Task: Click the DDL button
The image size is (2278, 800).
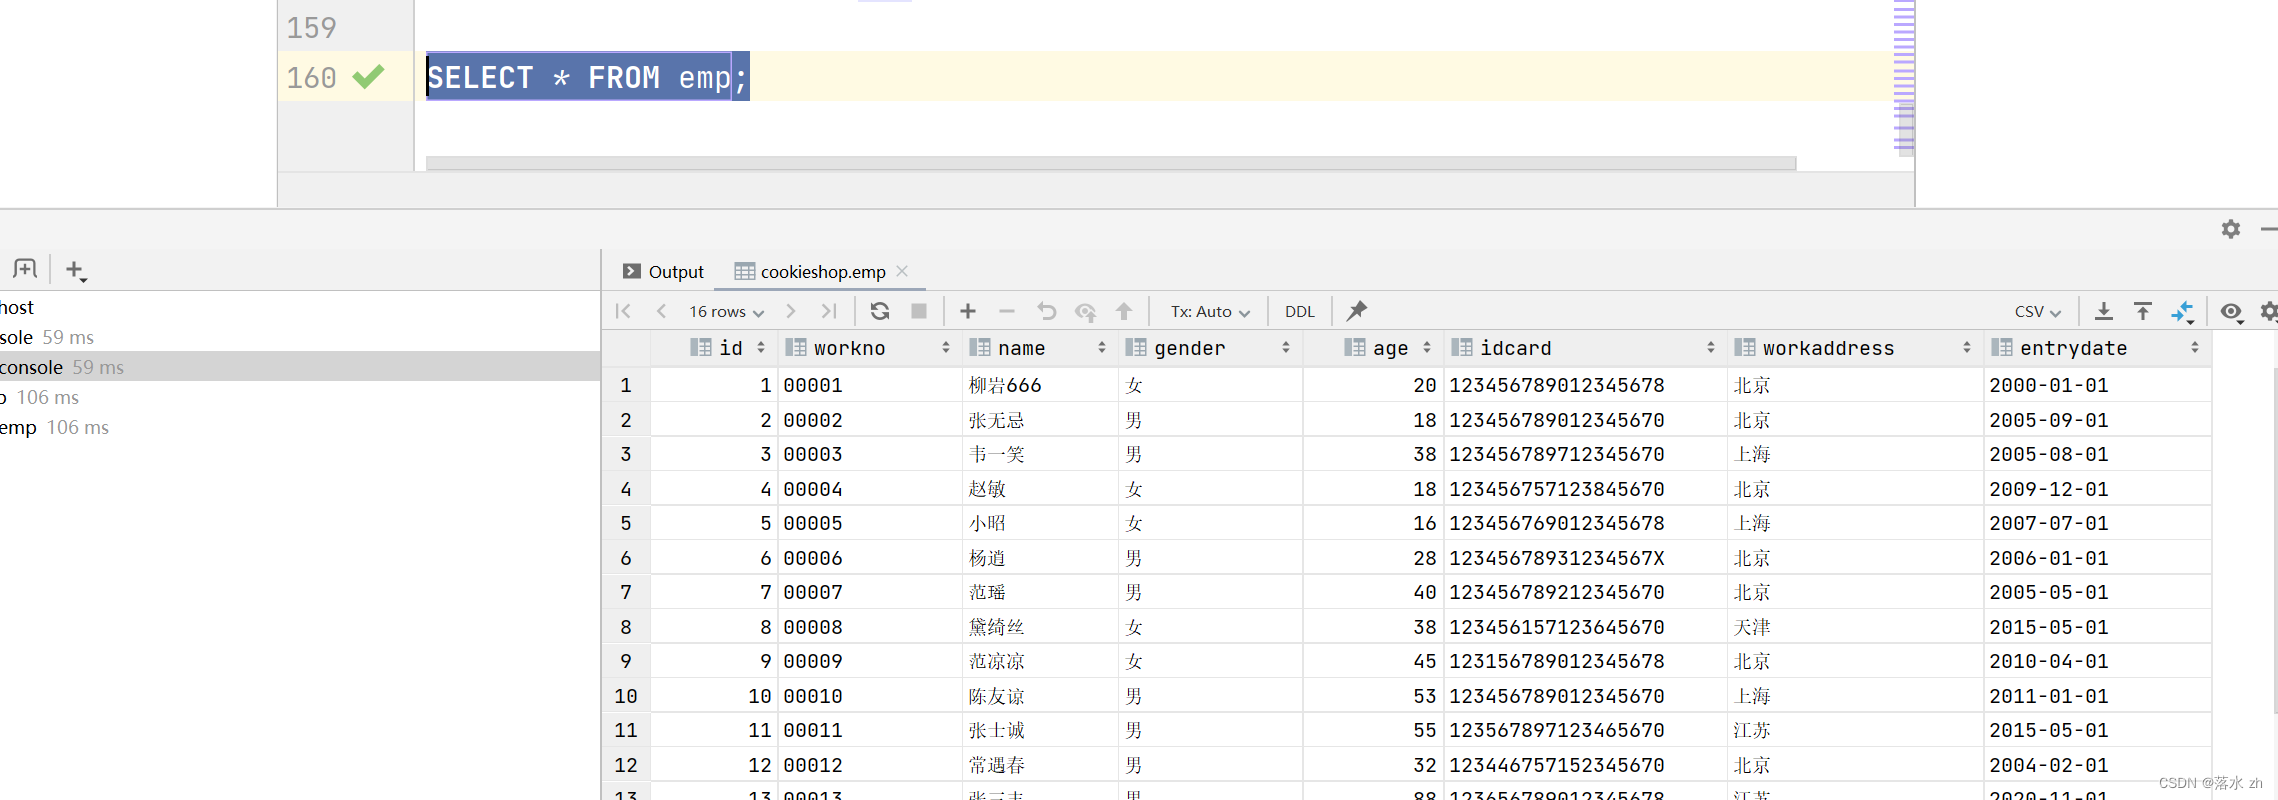Action: click(1299, 311)
